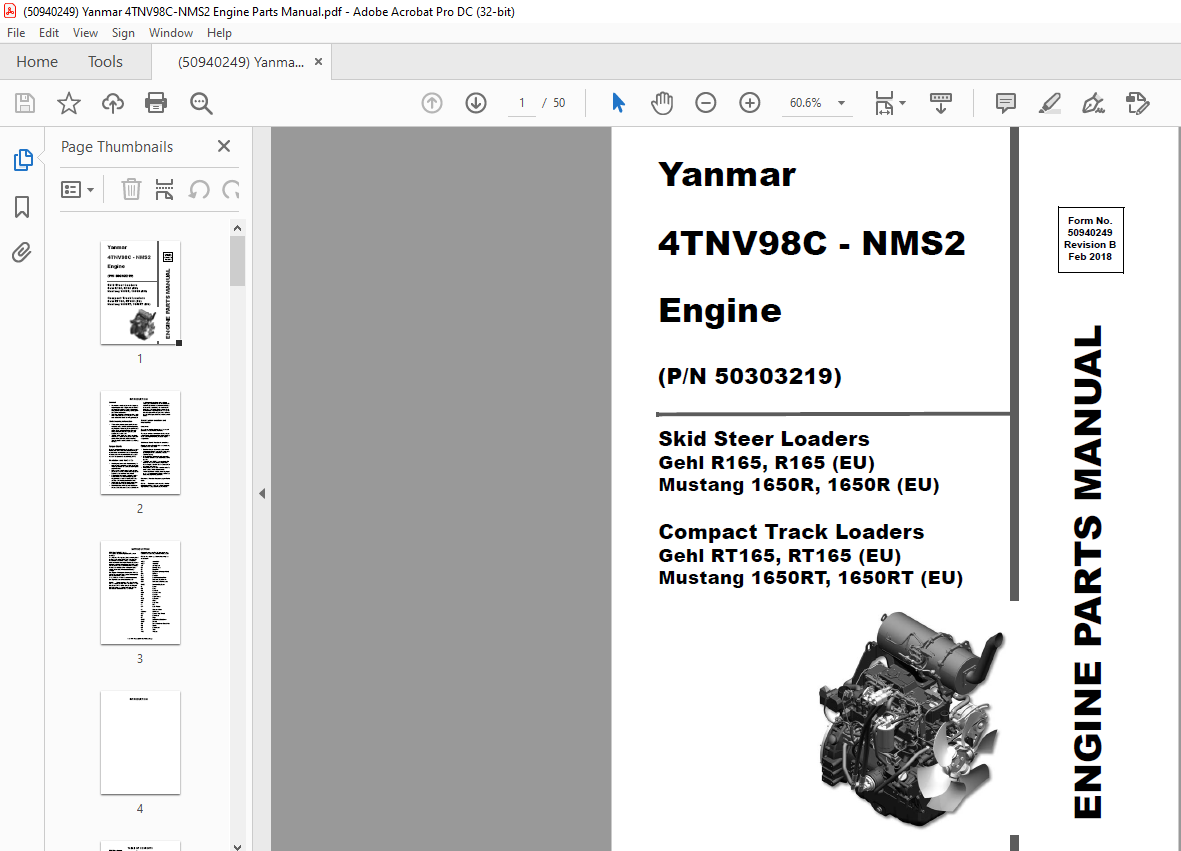Delete selected page with trash icon

tap(131, 189)
